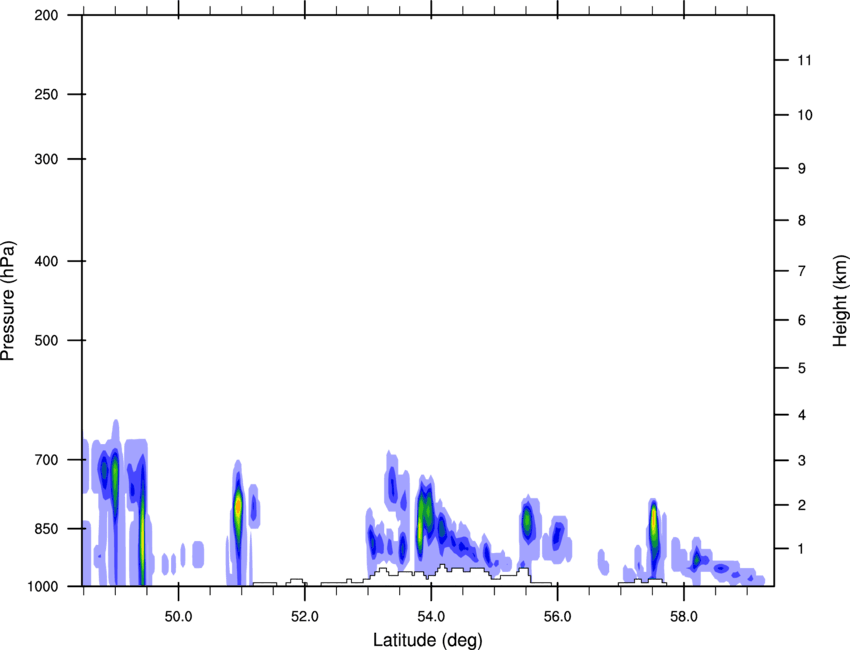Viewport: 850px width, 650px height.
Task: Click the 3 km height label
Action: click(802, 461)
